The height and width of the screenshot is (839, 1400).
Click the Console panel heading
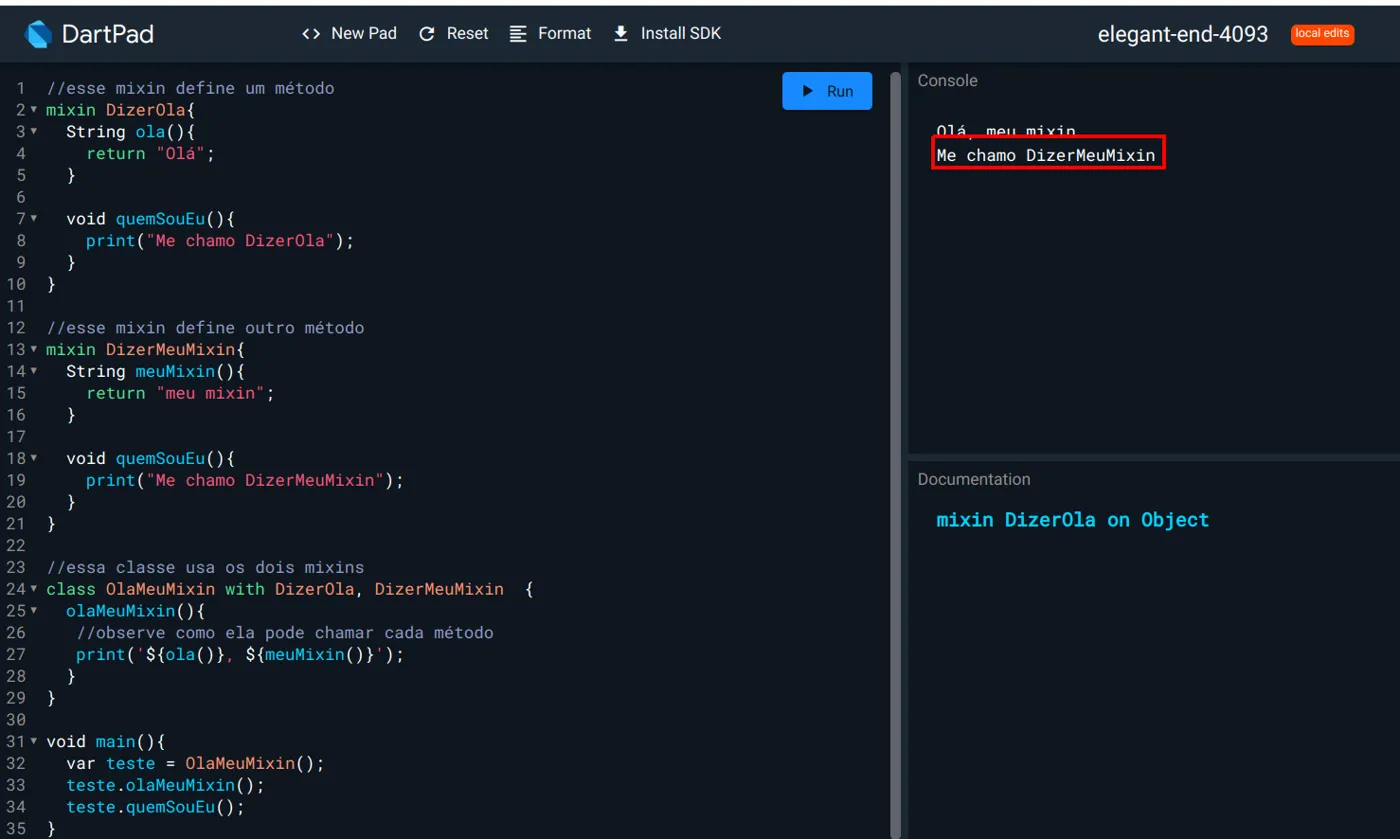(948, 81)
